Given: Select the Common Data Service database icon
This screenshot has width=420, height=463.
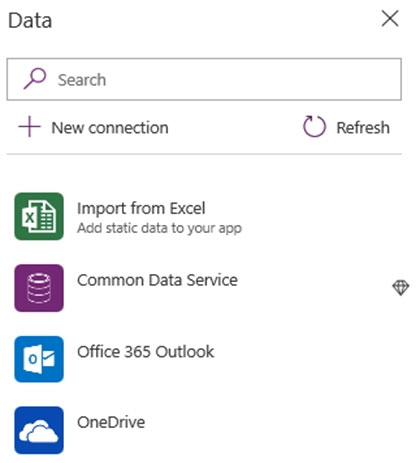Looking at the screenshot, I should pos(39,288).
